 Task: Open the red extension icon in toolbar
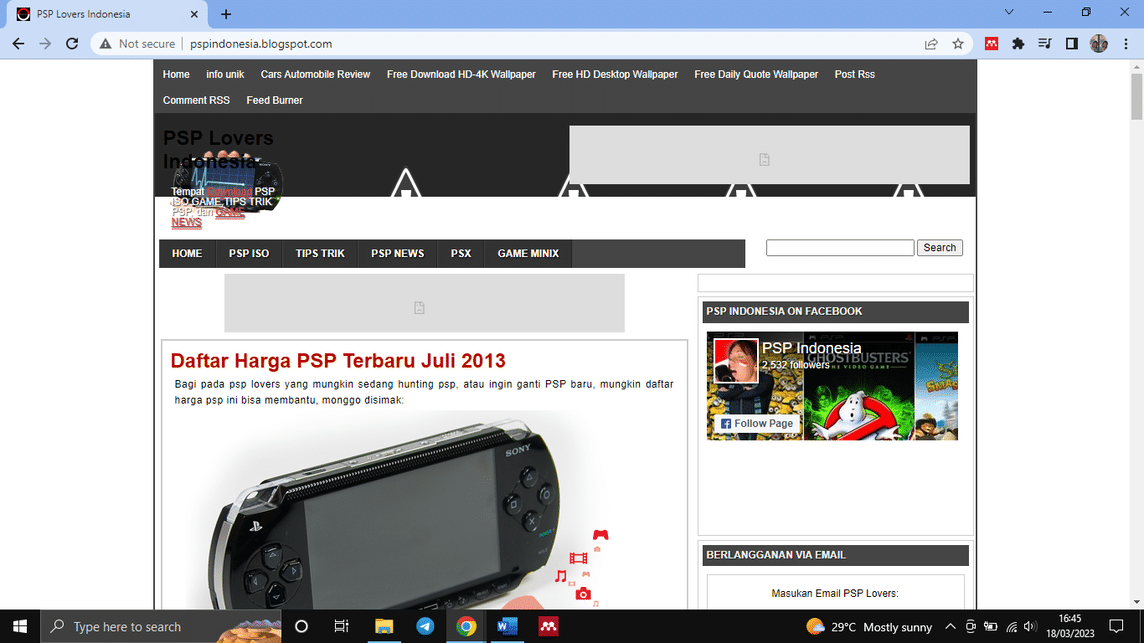992,44
